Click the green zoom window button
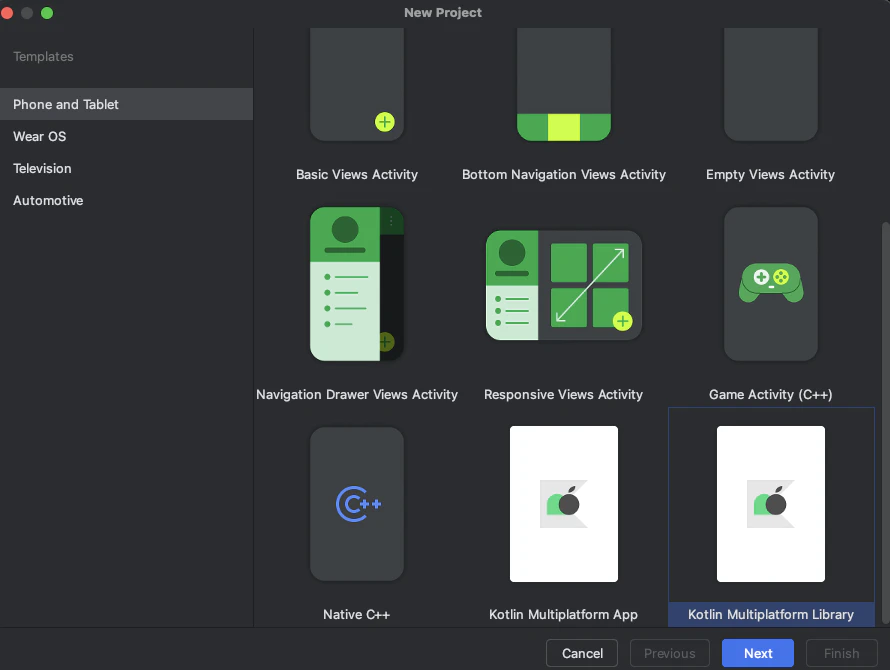The image size is (890, 670). point(47,12)
